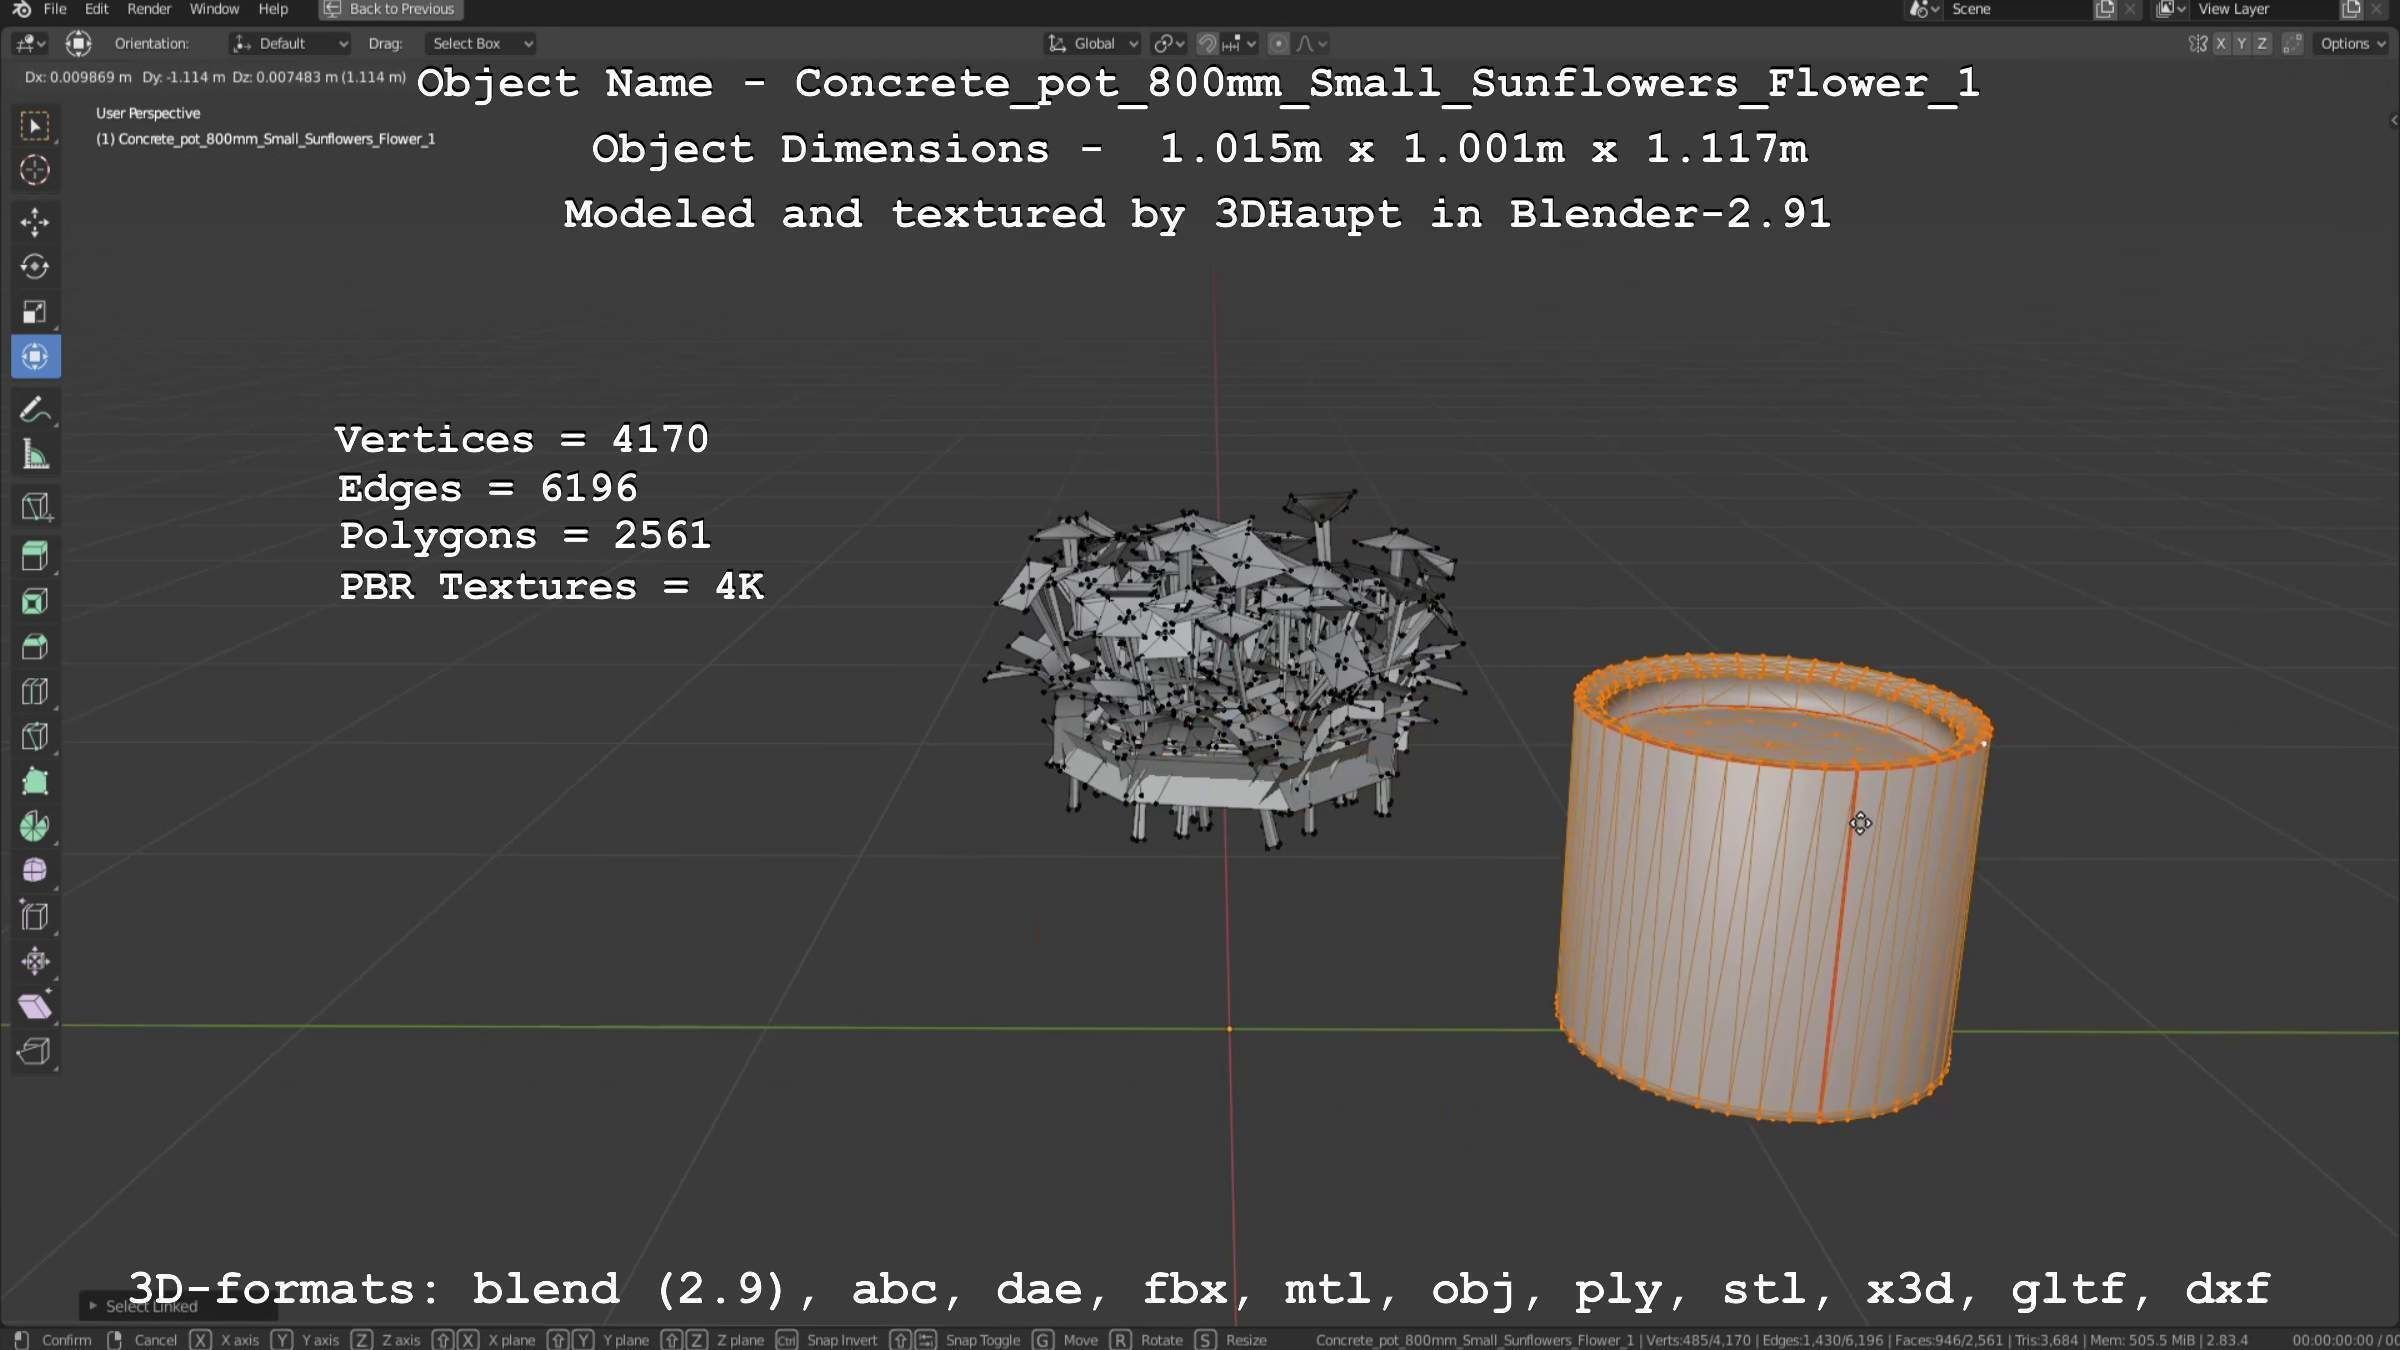Click the Scene name field
Image resolution: width=2400 pixels, height=1350 pixels.
pos(2018,9)
